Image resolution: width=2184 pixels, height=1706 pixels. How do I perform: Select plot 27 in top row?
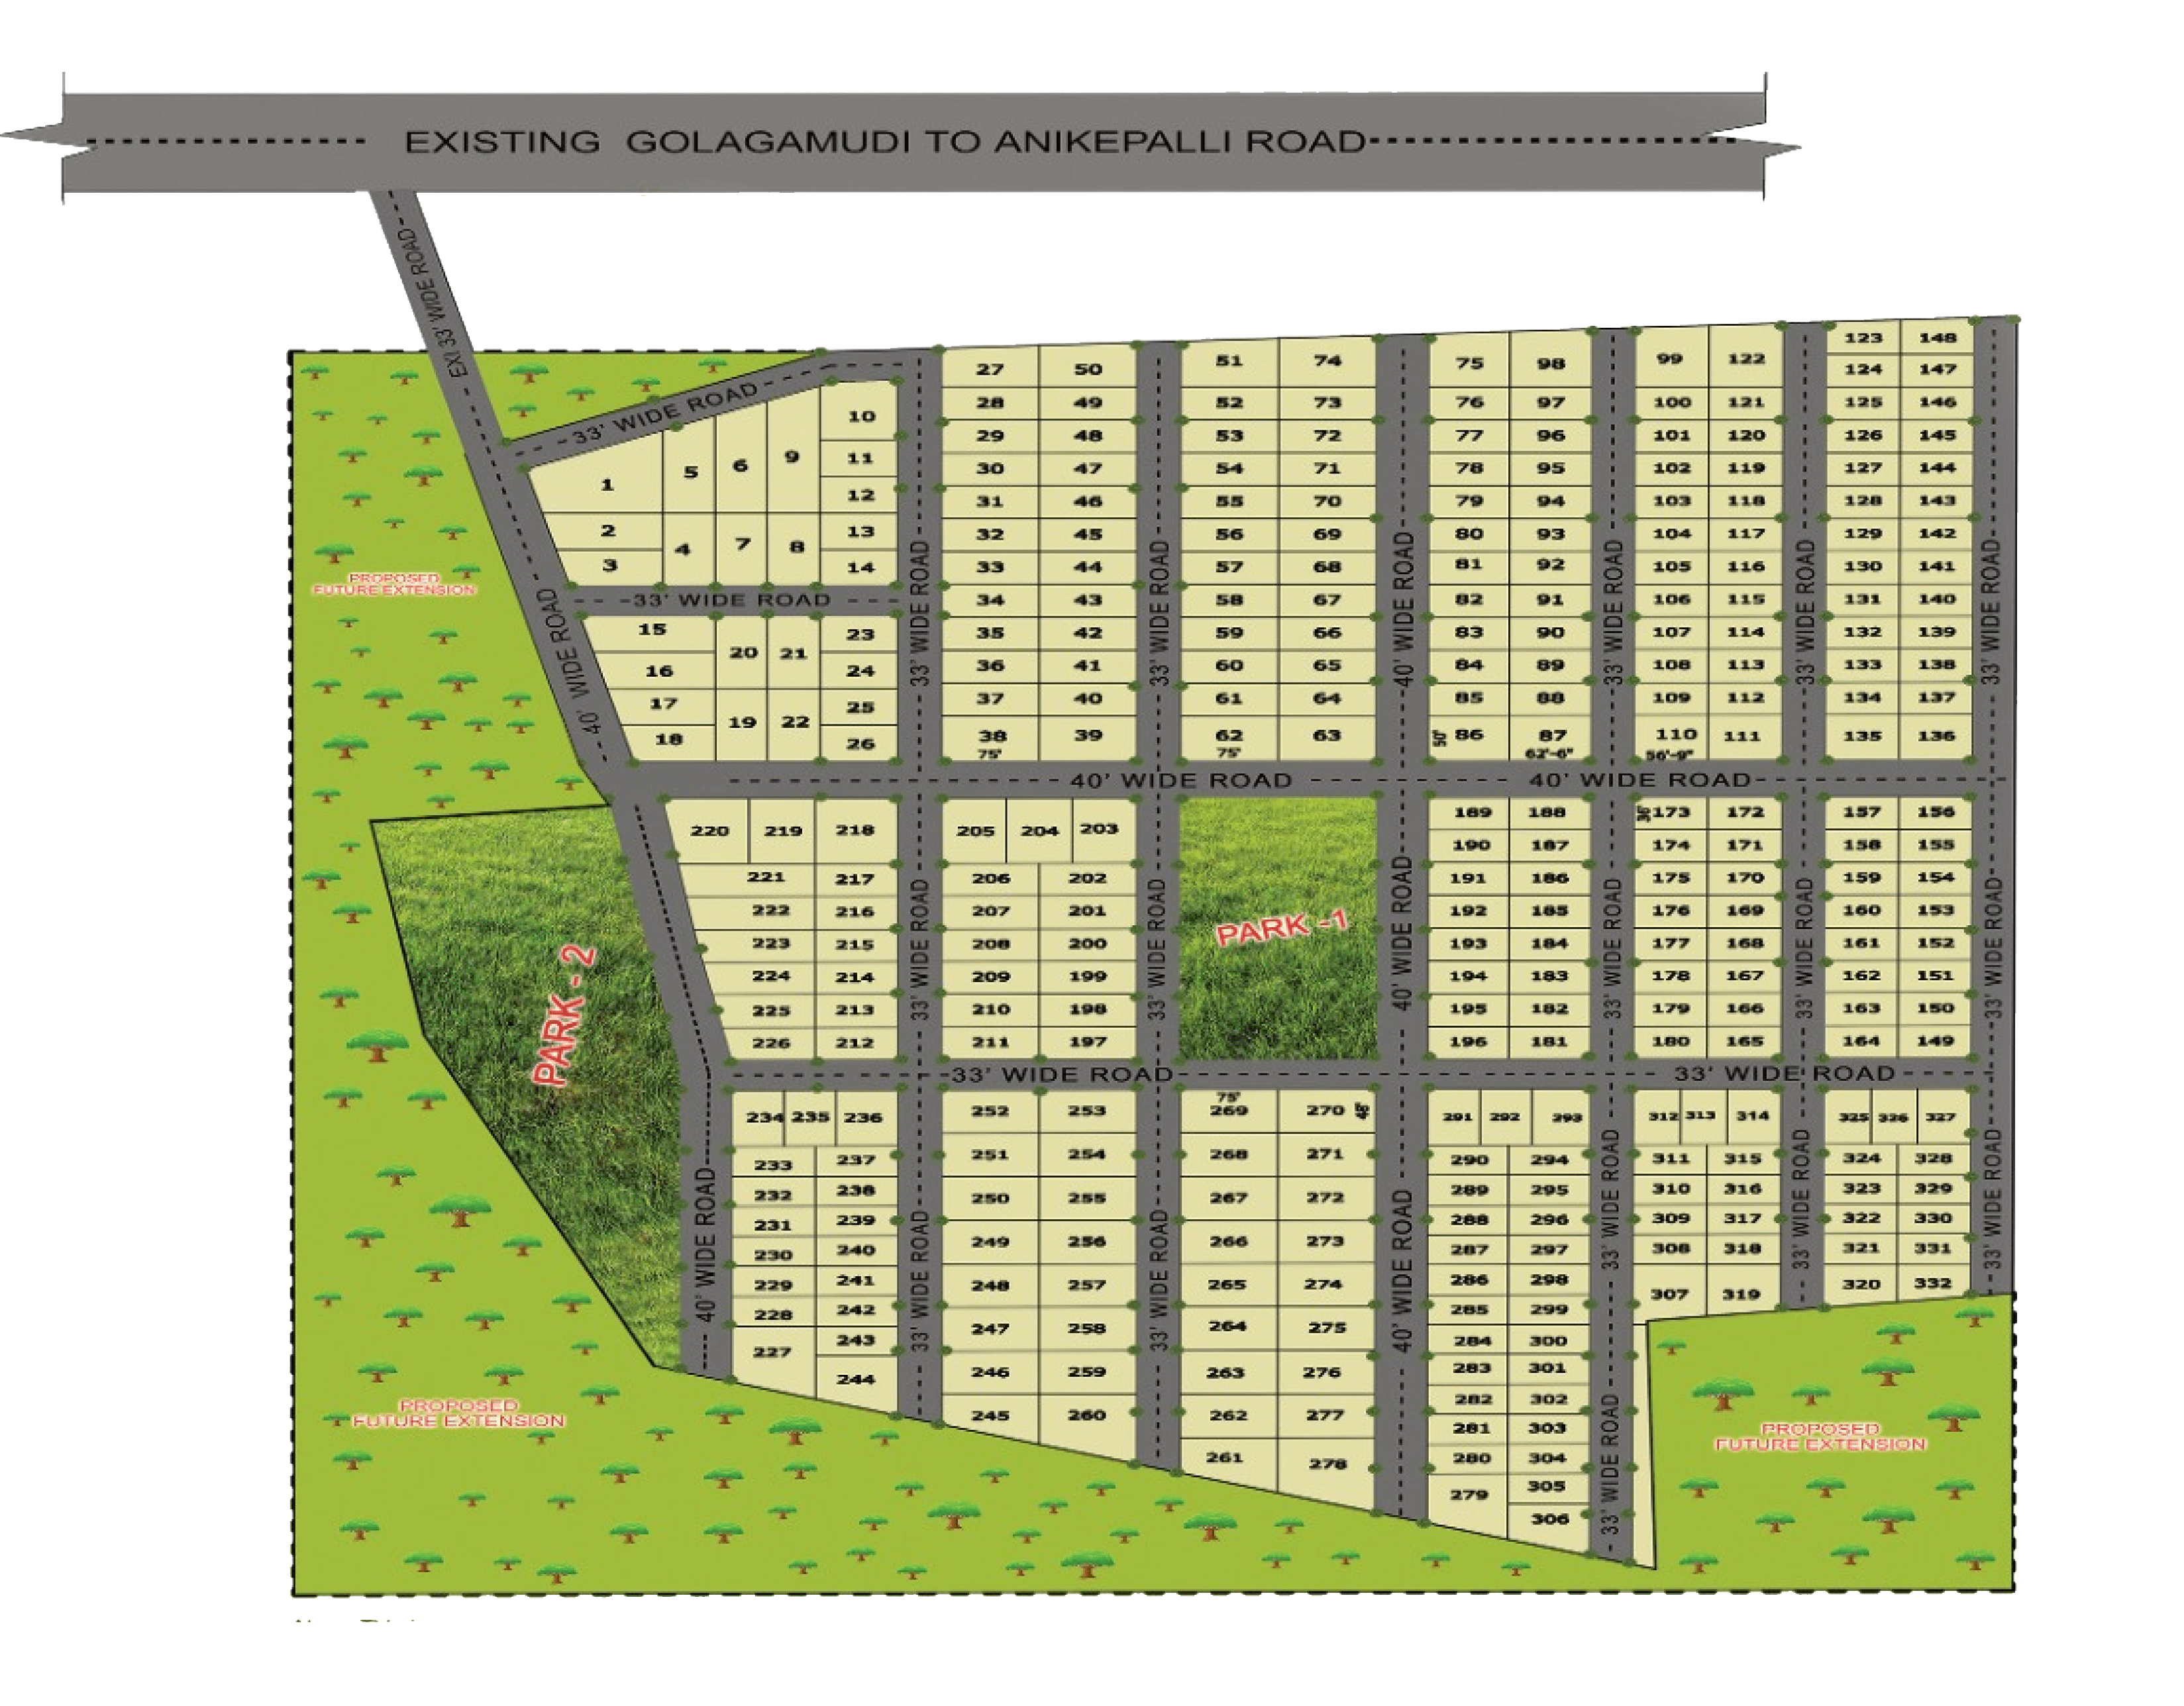989,369
